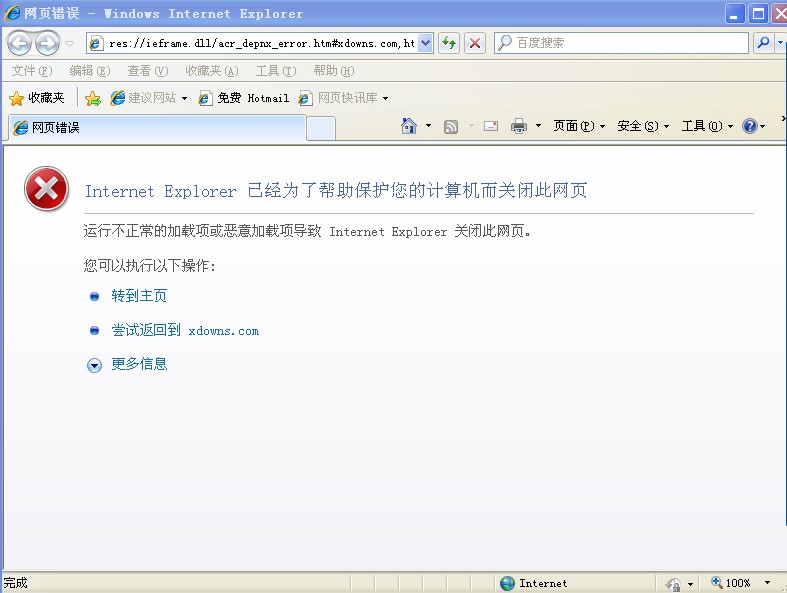The height and width of the screenshot is (593, 787).
Task: Open the 收藏夹 favorites star button
Action: point(37,98)
